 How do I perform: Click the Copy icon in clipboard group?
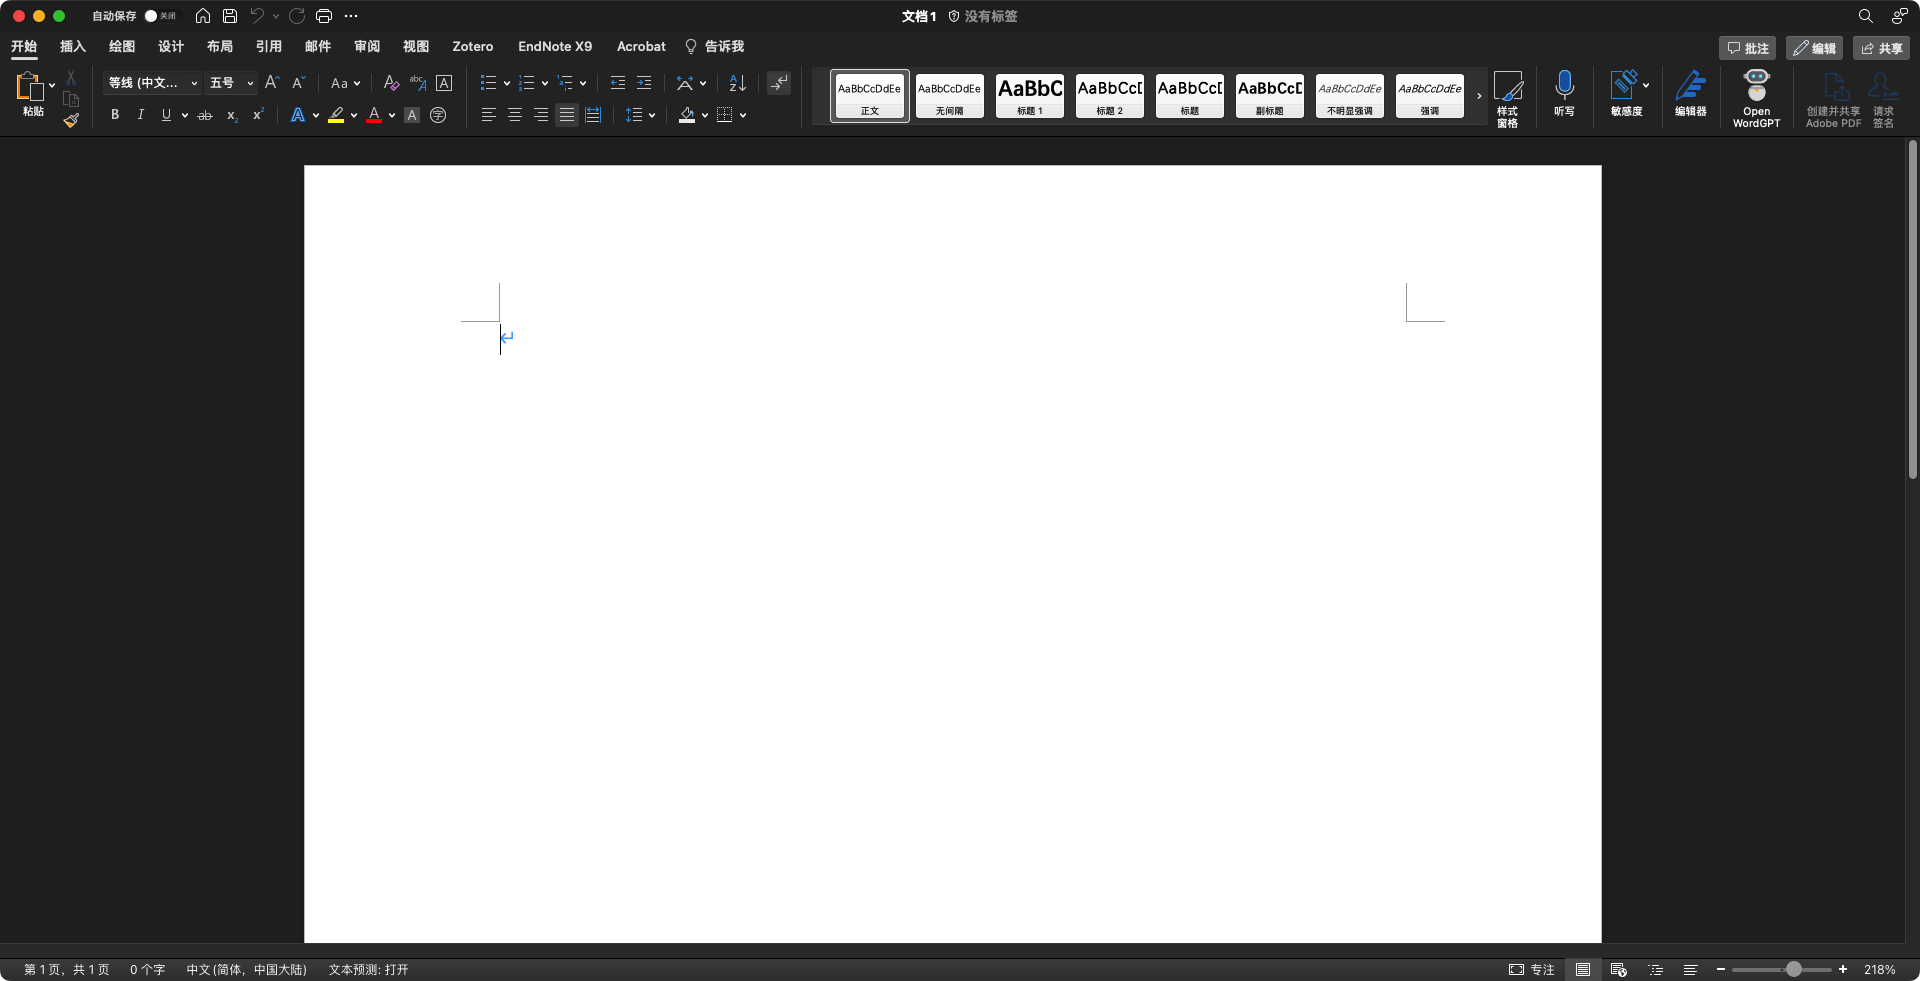click(x=71, y=99)
